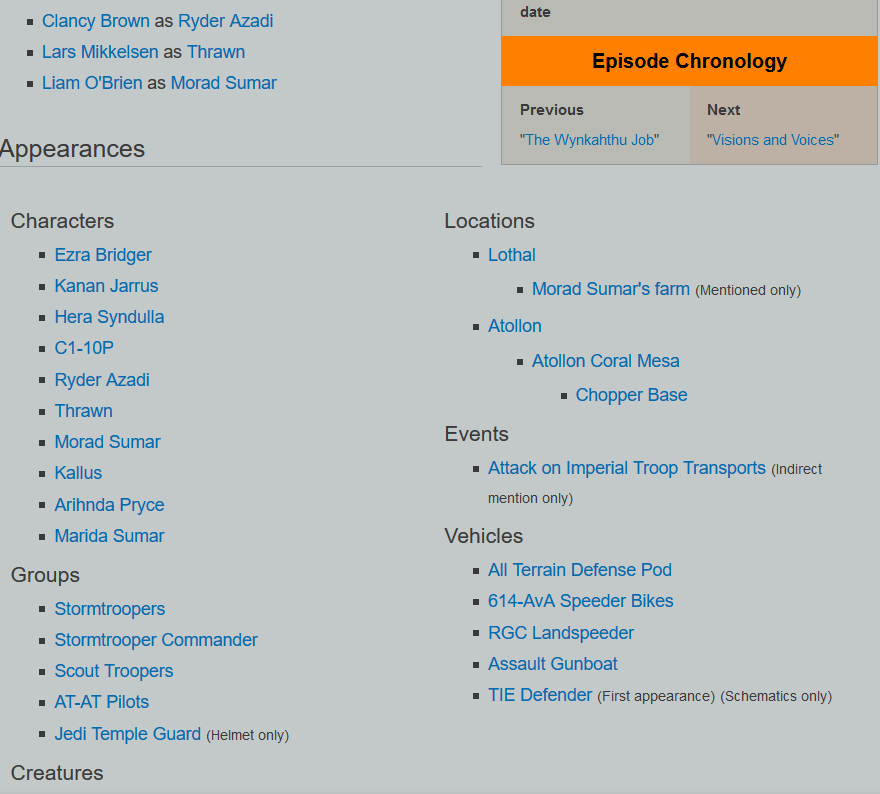Select Kanan Jarrus in Characters list

click(x=106, y=286)
